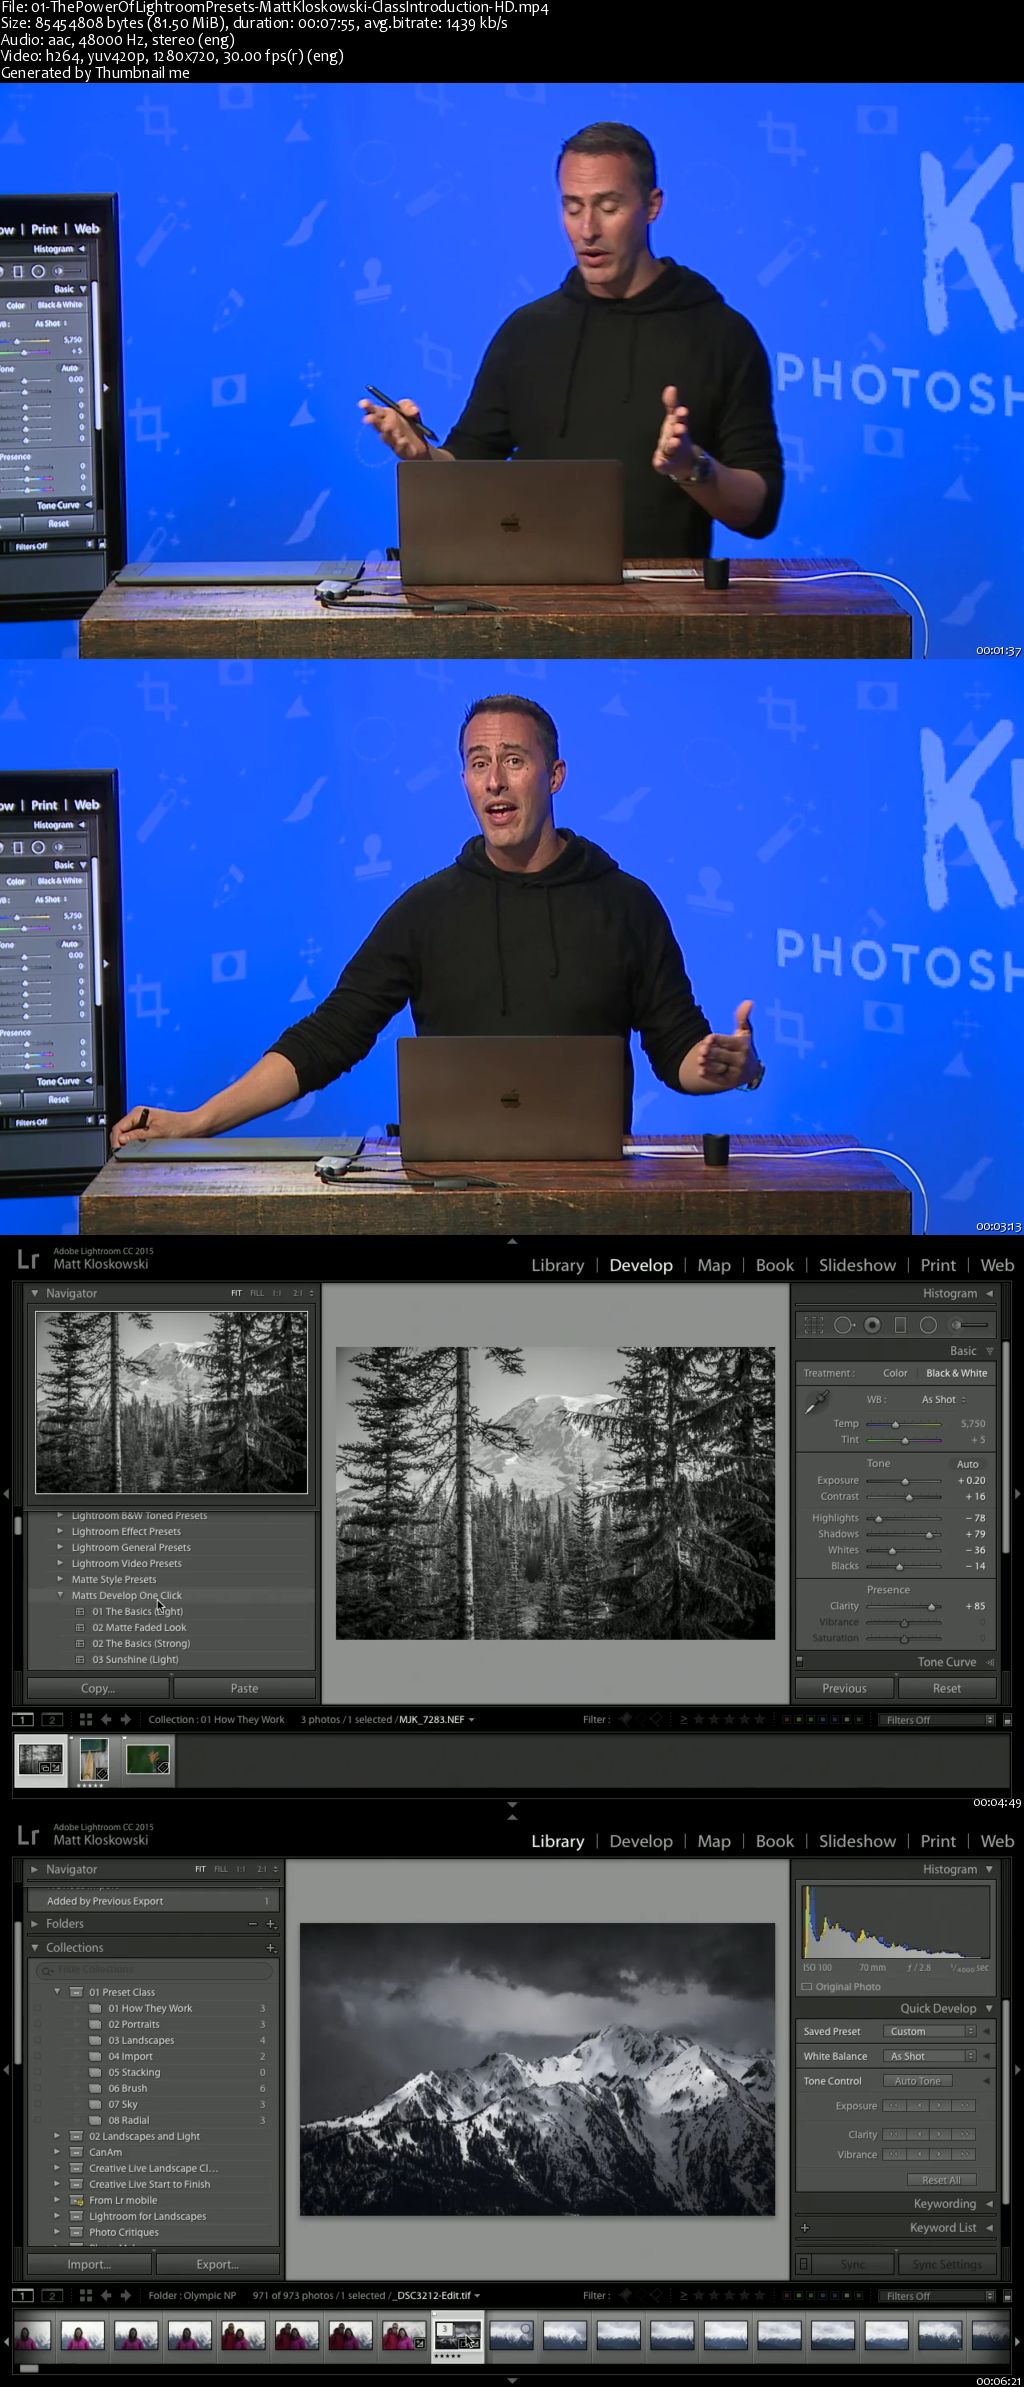Image resolution: width=1024 pixels, height=2387 pixels.
Task: Select the Spot Removal tool
Action: tap(843, 1325)
